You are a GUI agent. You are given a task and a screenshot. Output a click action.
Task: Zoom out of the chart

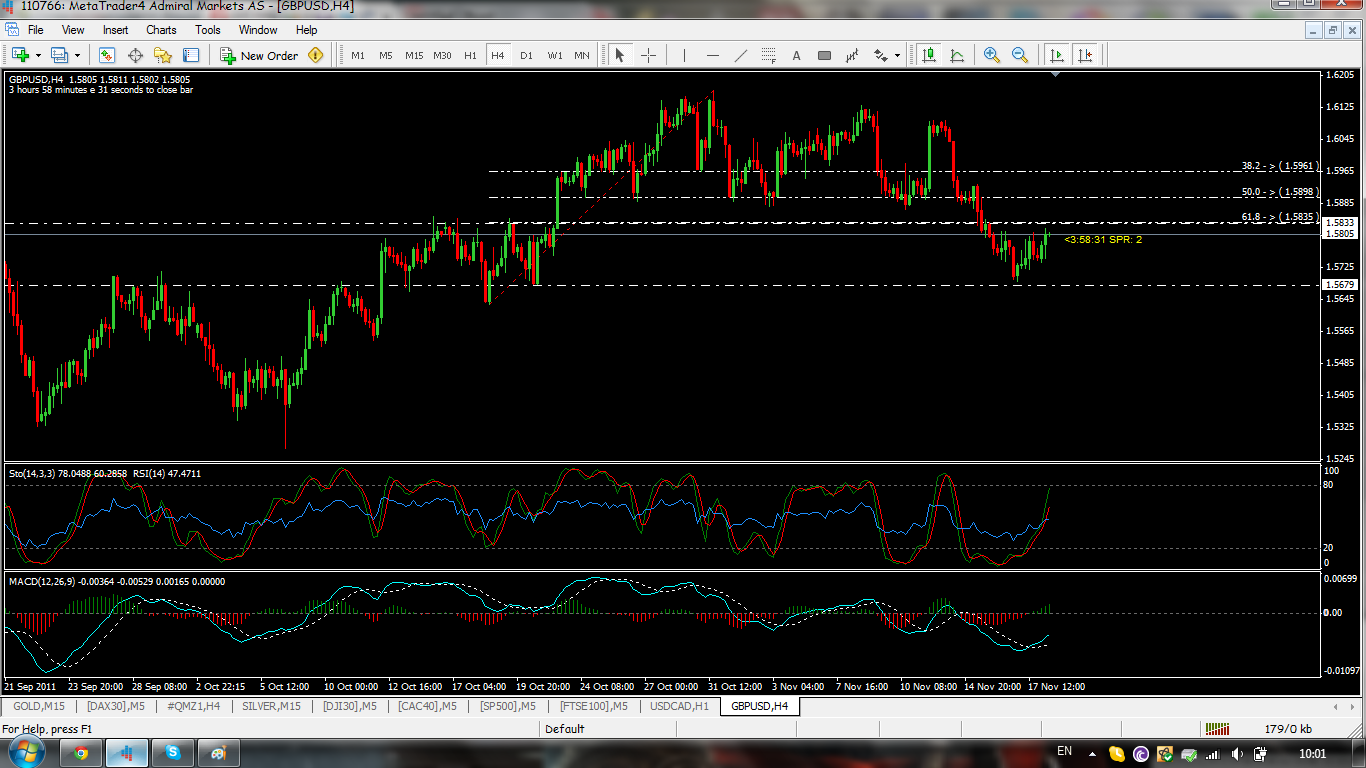(1020, 55)
